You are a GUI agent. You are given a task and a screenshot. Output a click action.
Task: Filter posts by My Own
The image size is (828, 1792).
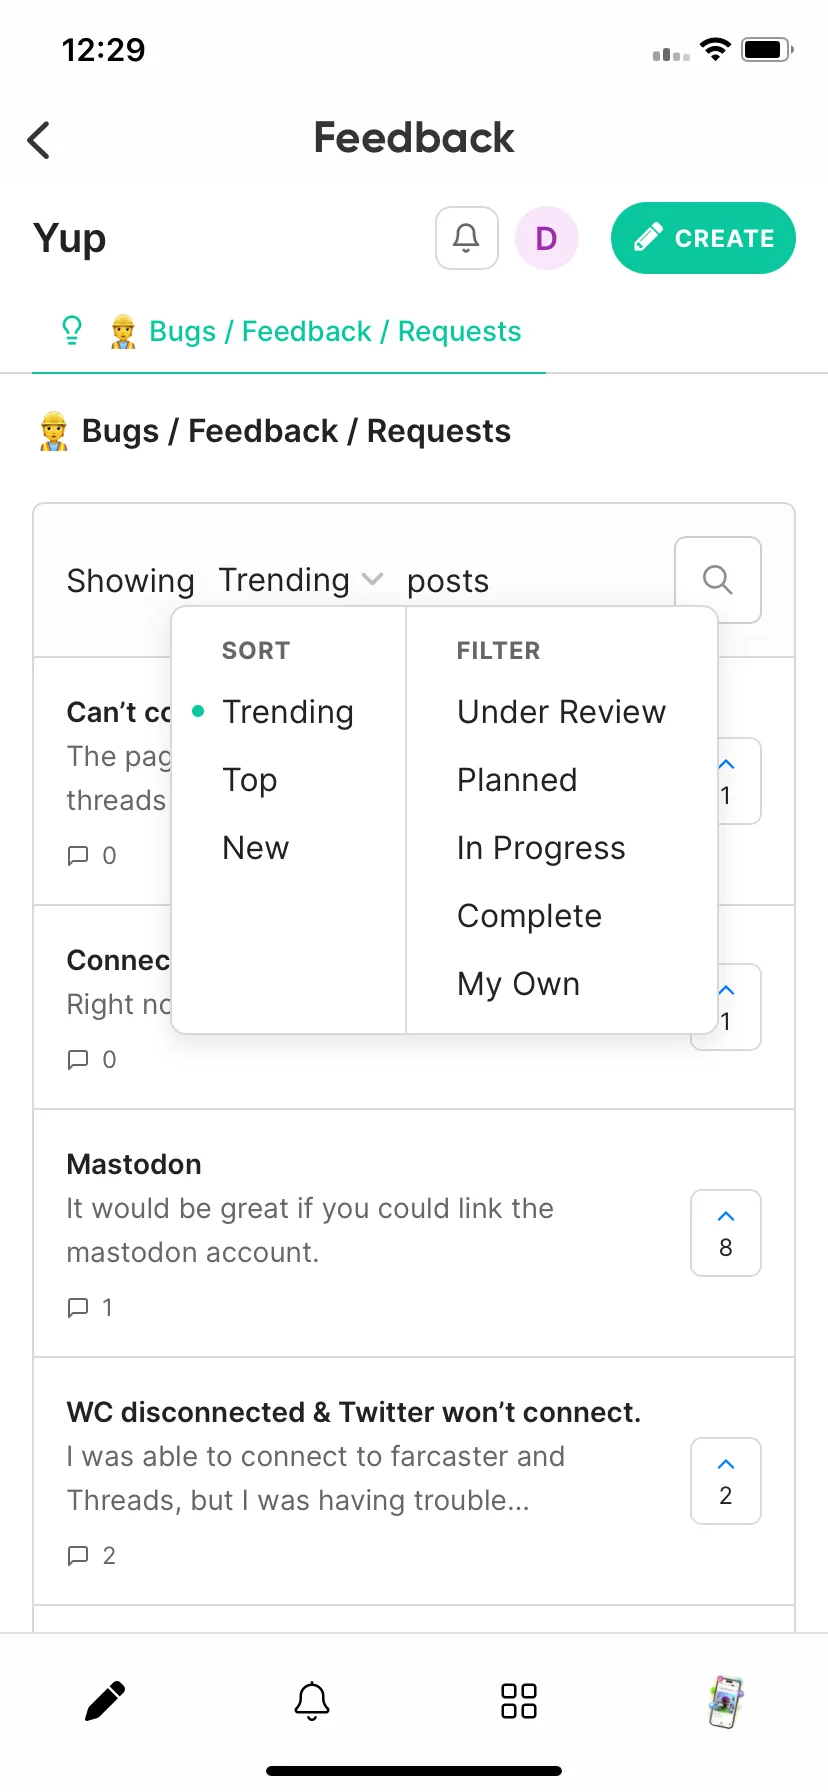pyautogui.click(x=518, y=984)
